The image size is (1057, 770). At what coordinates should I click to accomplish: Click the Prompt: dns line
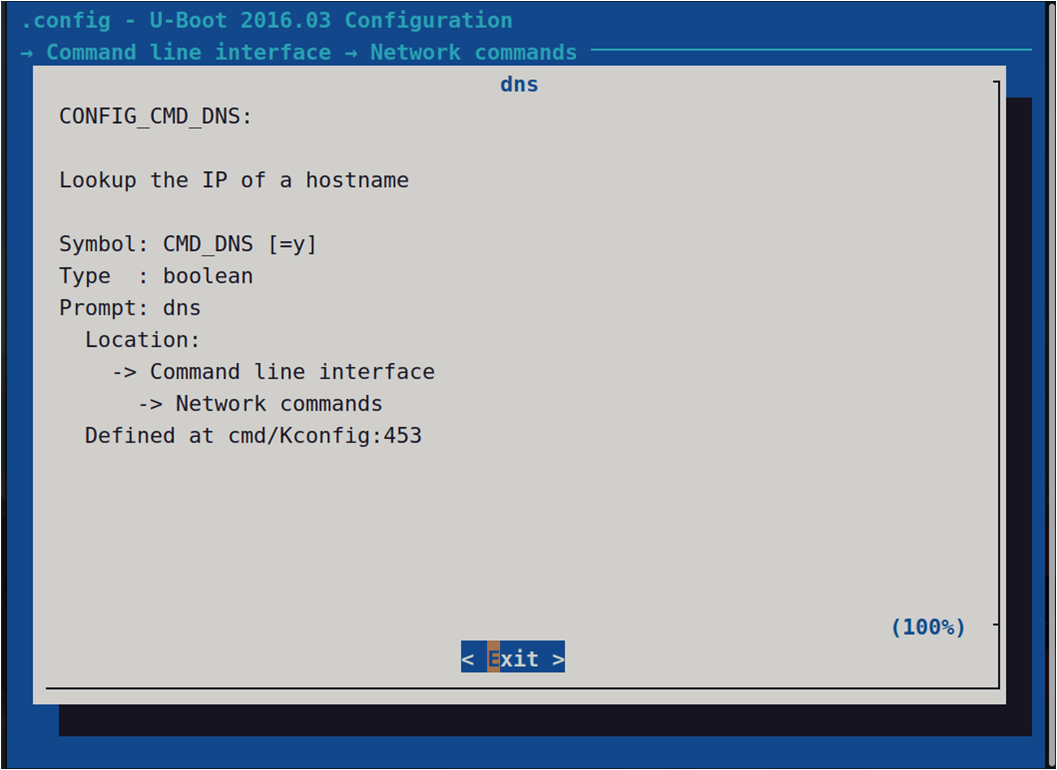[130, 308]
